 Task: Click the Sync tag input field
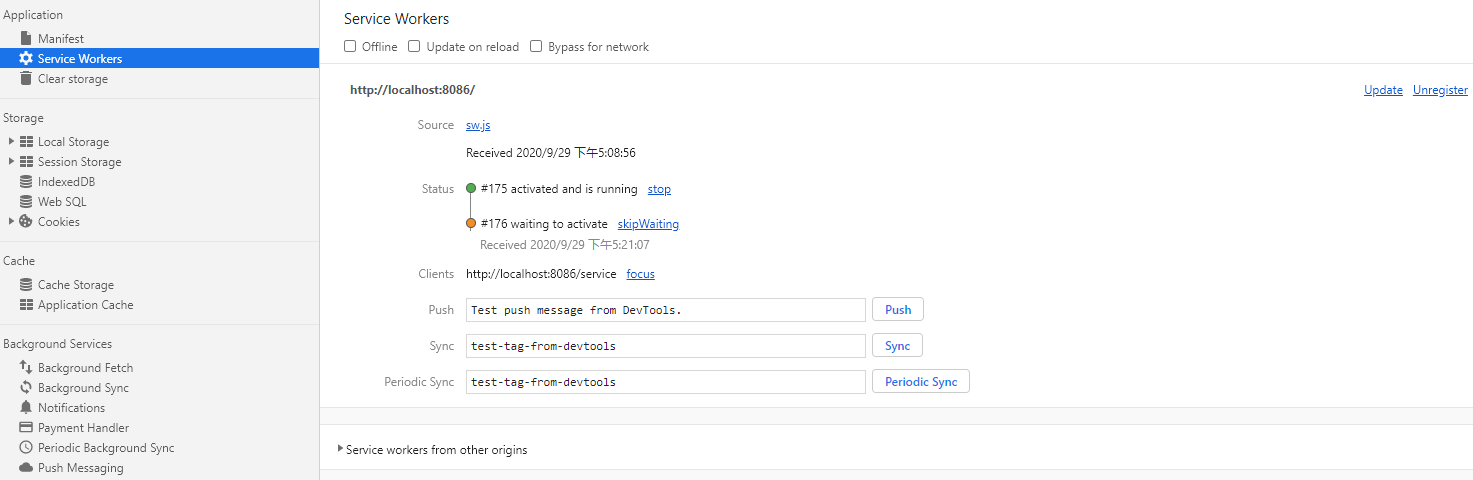[665, 346]
